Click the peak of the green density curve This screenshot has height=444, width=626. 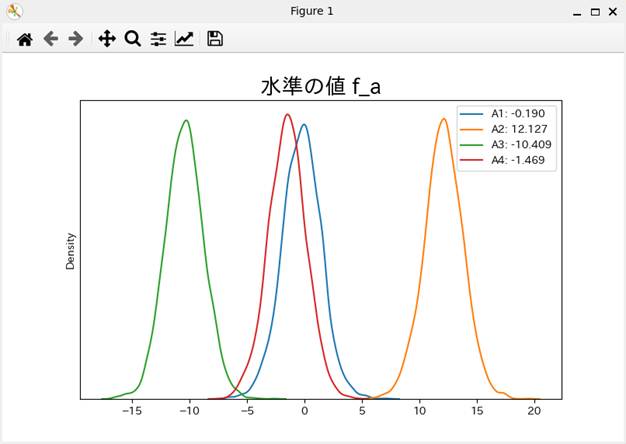pyautogui.click(x=186, y=121)
